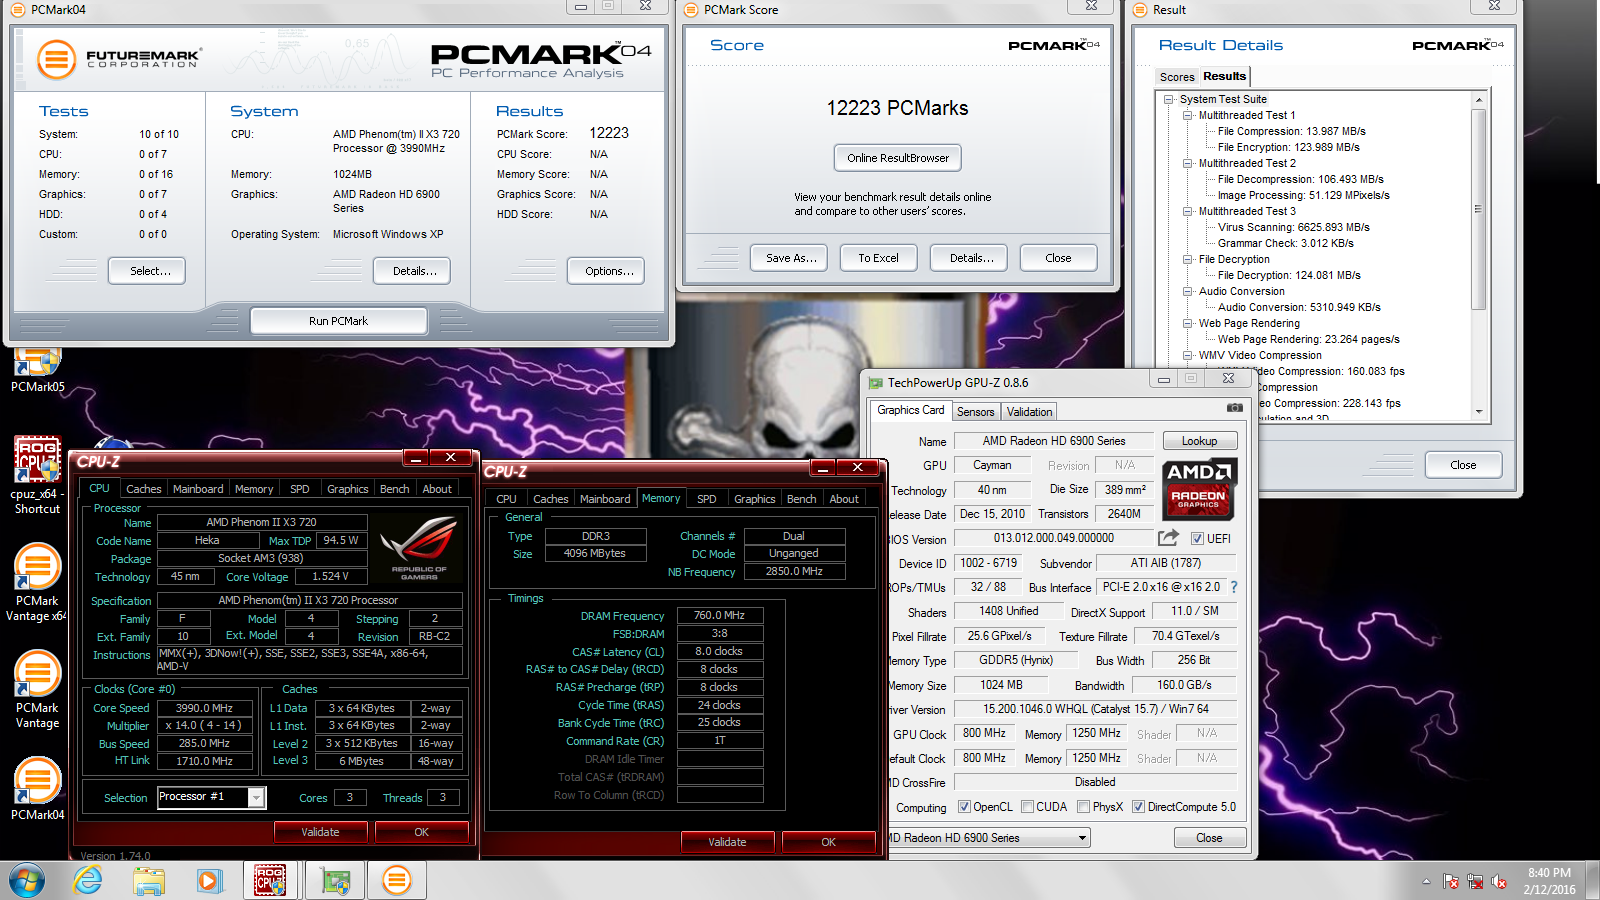Open the Action Center flag tray icon

tap(1451, 881)
